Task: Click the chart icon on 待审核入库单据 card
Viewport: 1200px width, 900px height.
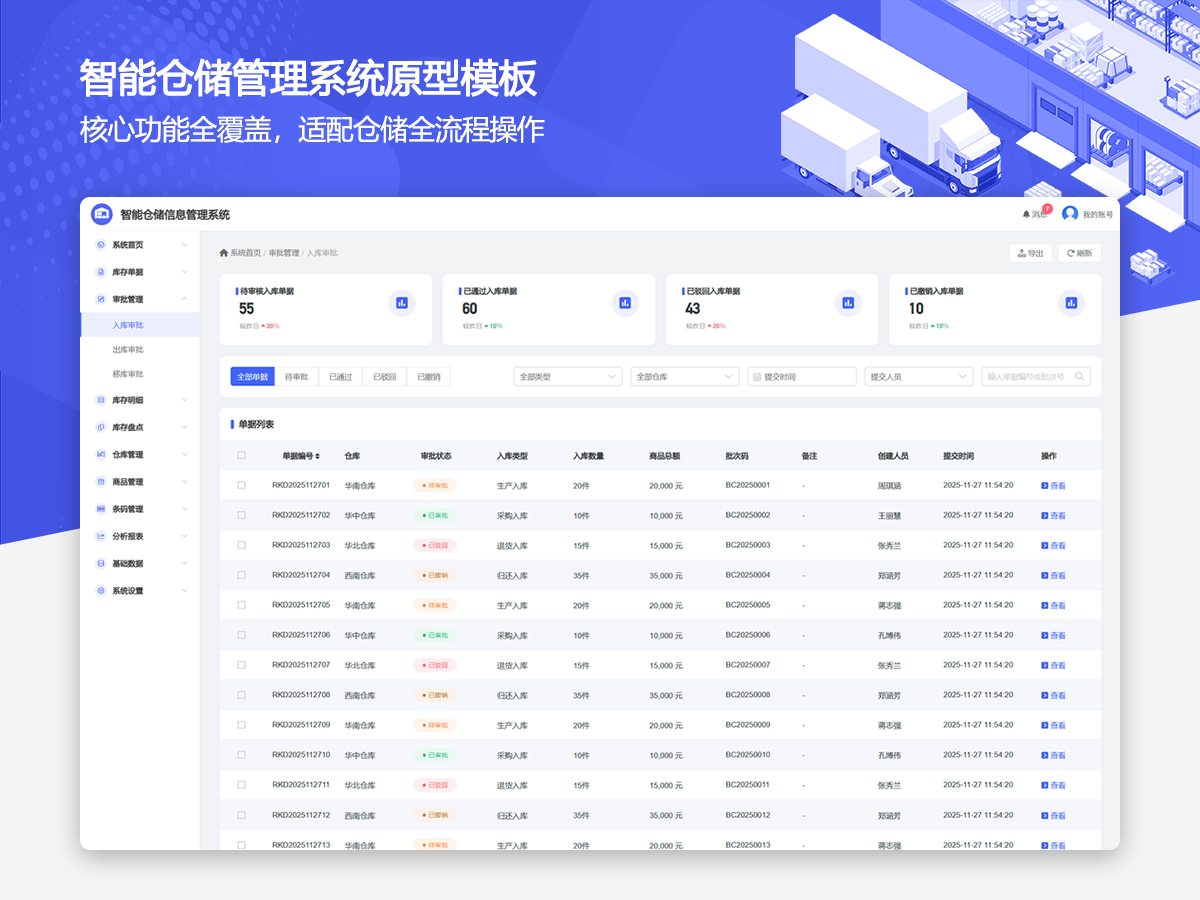Action: [x=402, y=302]
